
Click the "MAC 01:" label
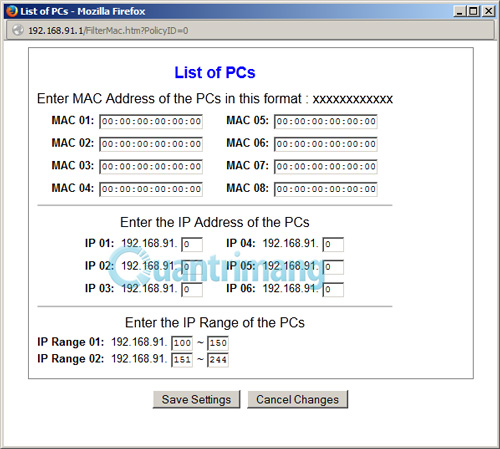pyautogui.click(x=73, y=120)
